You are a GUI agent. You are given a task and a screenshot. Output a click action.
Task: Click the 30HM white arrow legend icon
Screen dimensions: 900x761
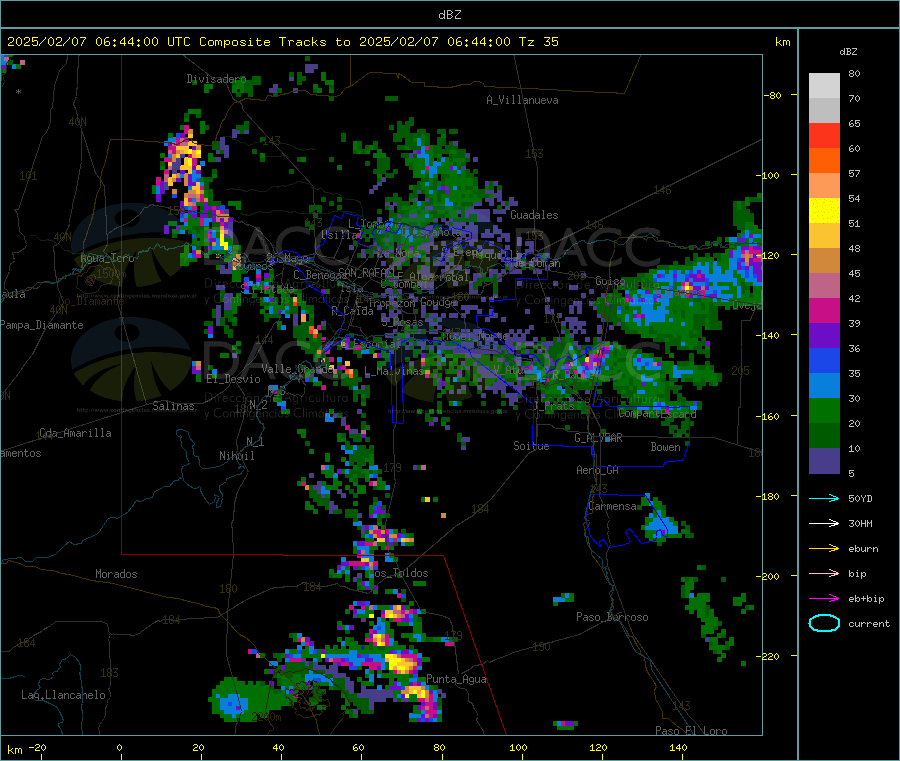(824, 523)
